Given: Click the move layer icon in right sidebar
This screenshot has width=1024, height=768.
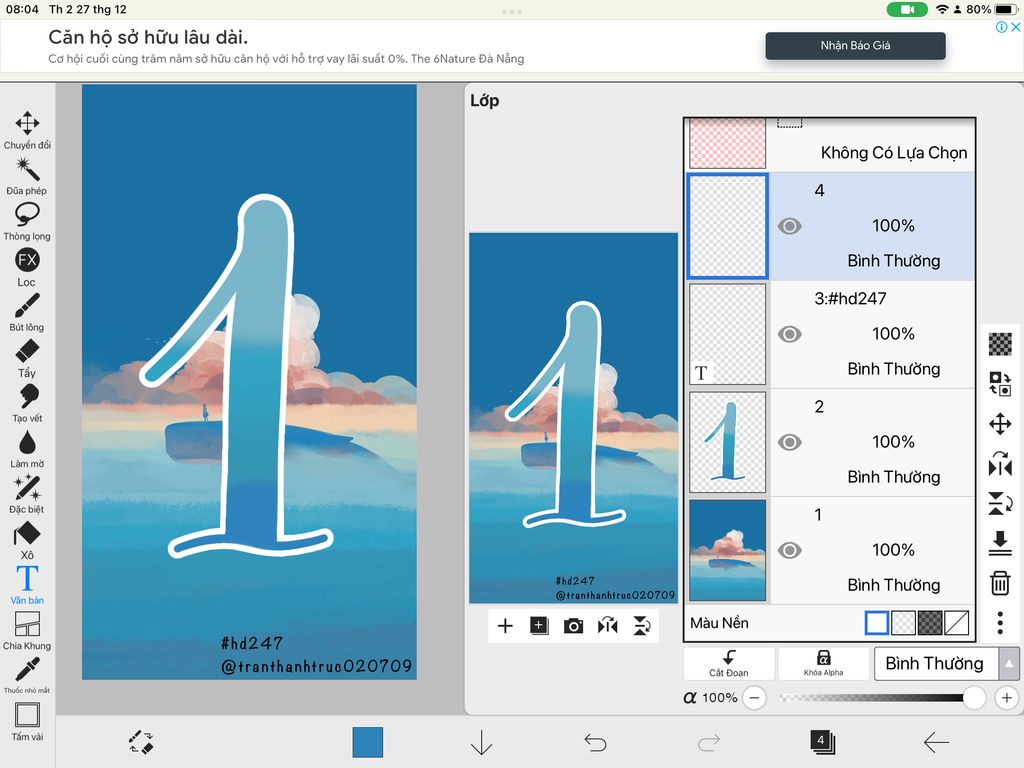Looking at the screenshot, I should pyautogui.click(x=1000, y=424).
